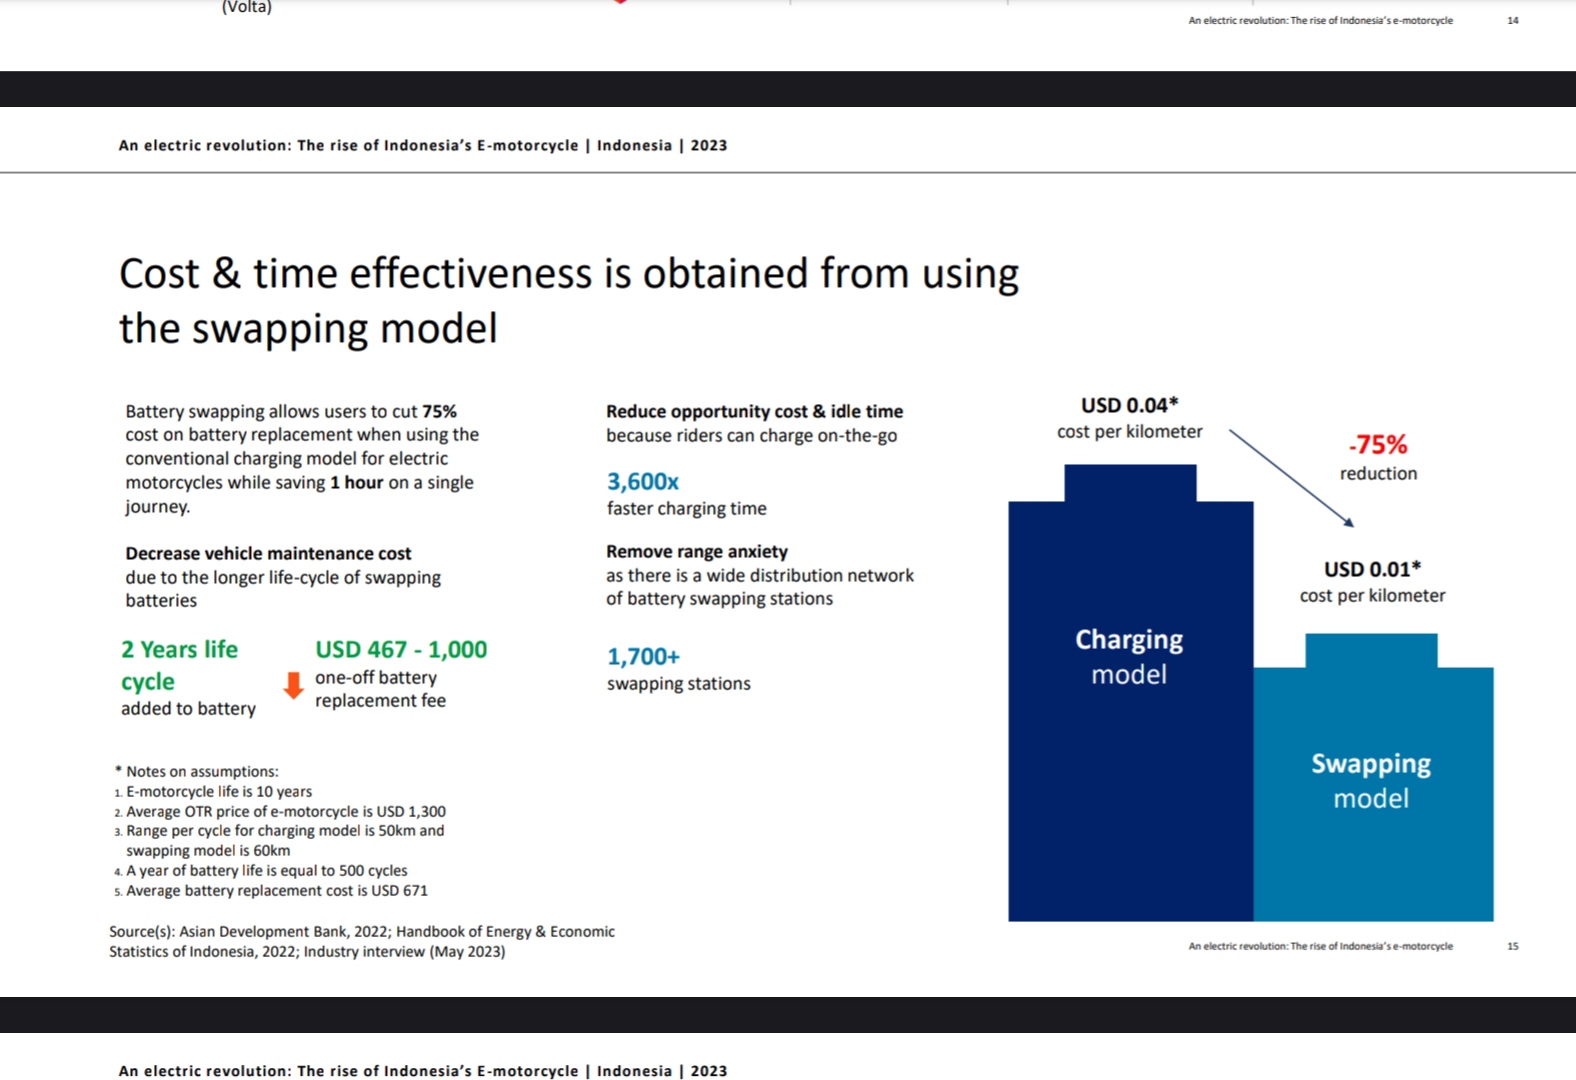Click the "Notes on assumptions" heading
Viewport: 1576px width, 1080px height.
[x=201, y=771]
